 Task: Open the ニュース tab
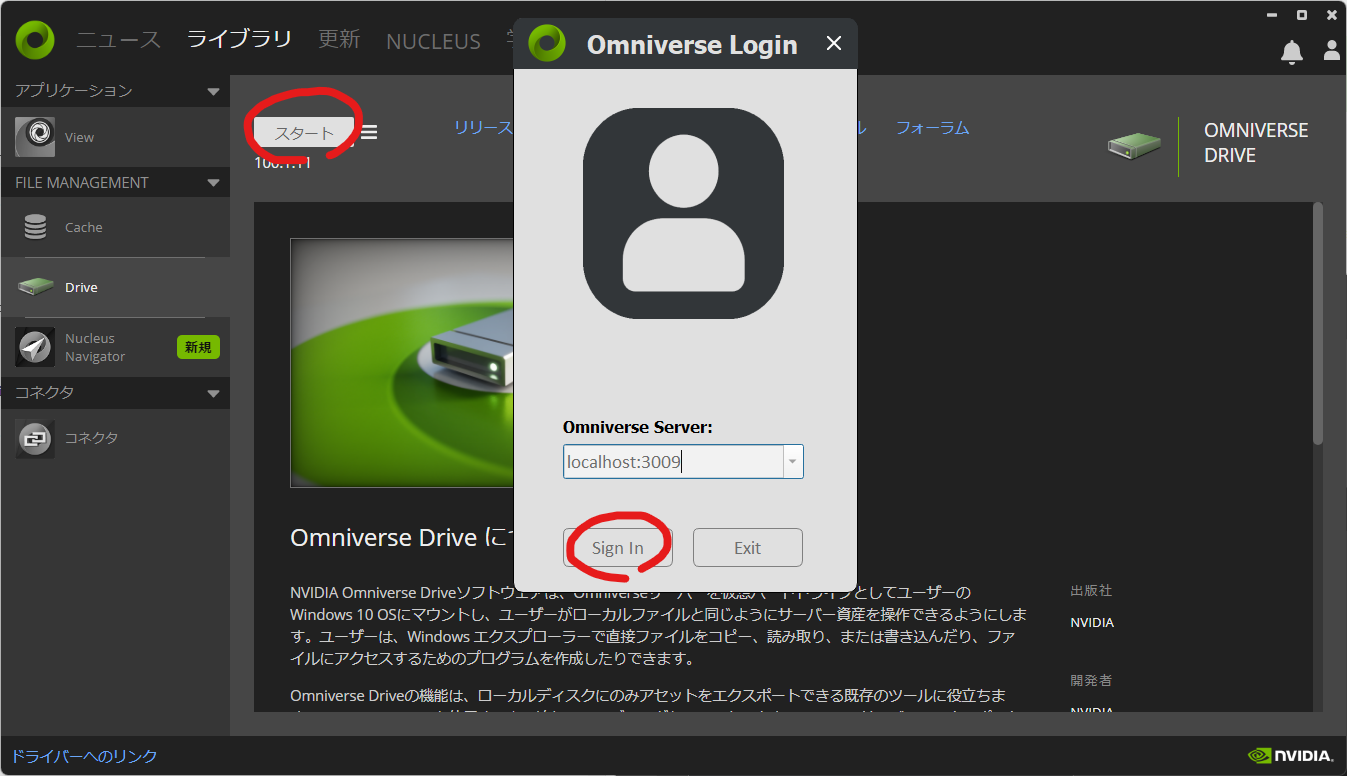coord(118,41)
